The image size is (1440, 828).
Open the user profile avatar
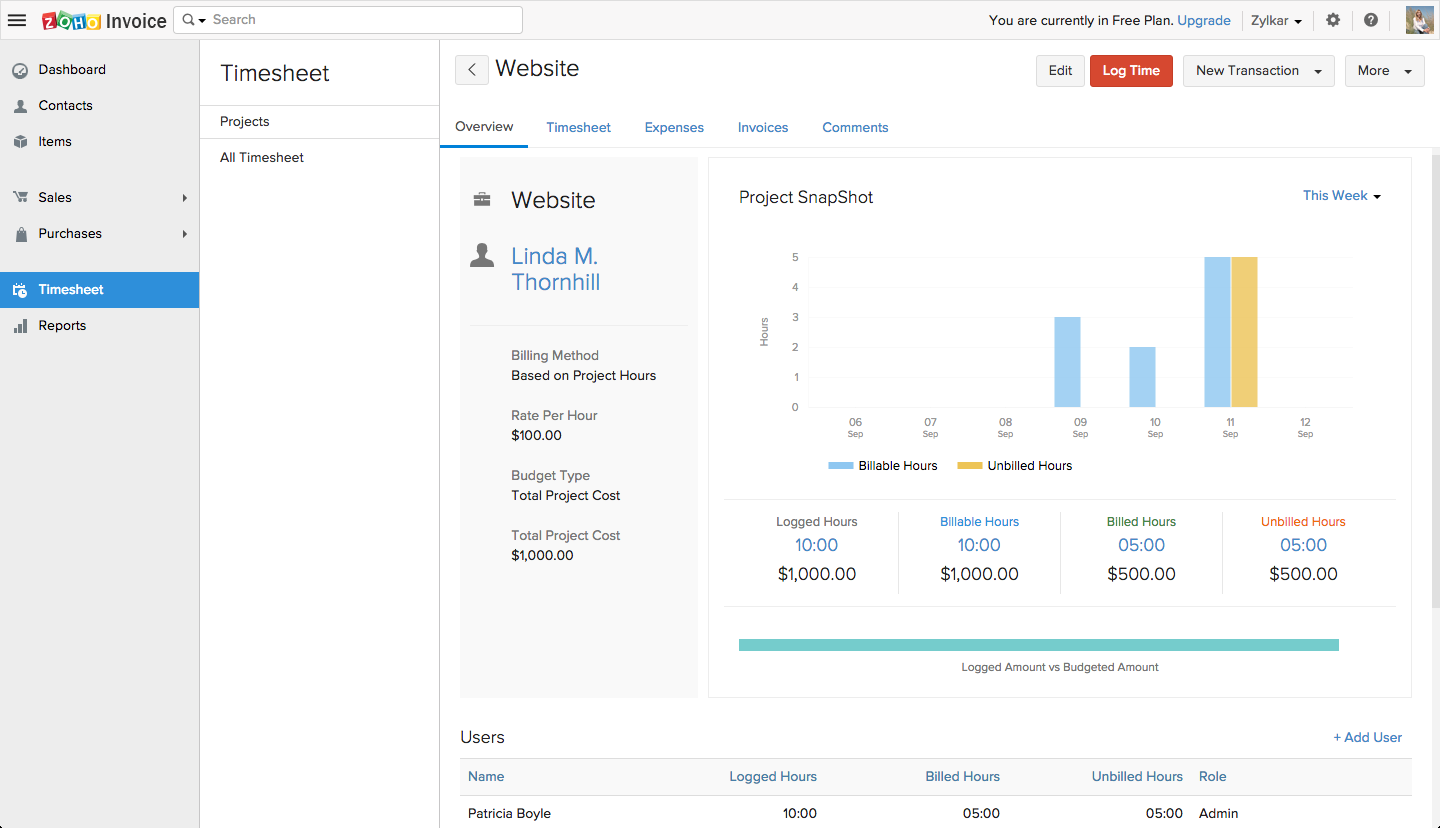tap(1419, 20)
